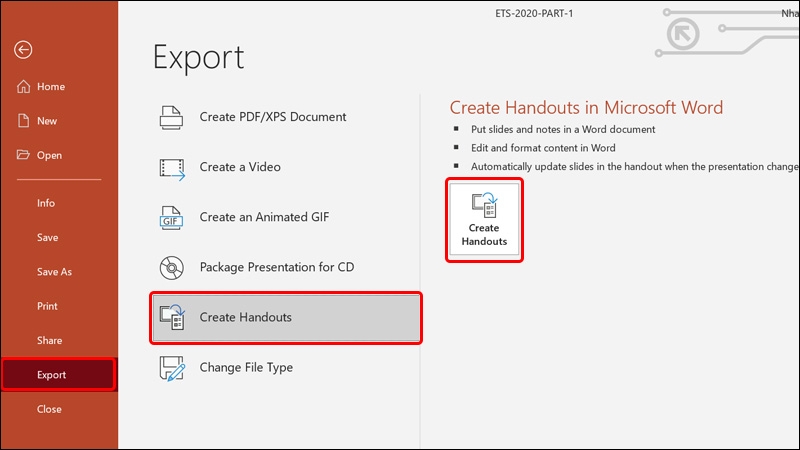Choose Save from the sidebar
The image size is (800, 450).
[47, 237]
